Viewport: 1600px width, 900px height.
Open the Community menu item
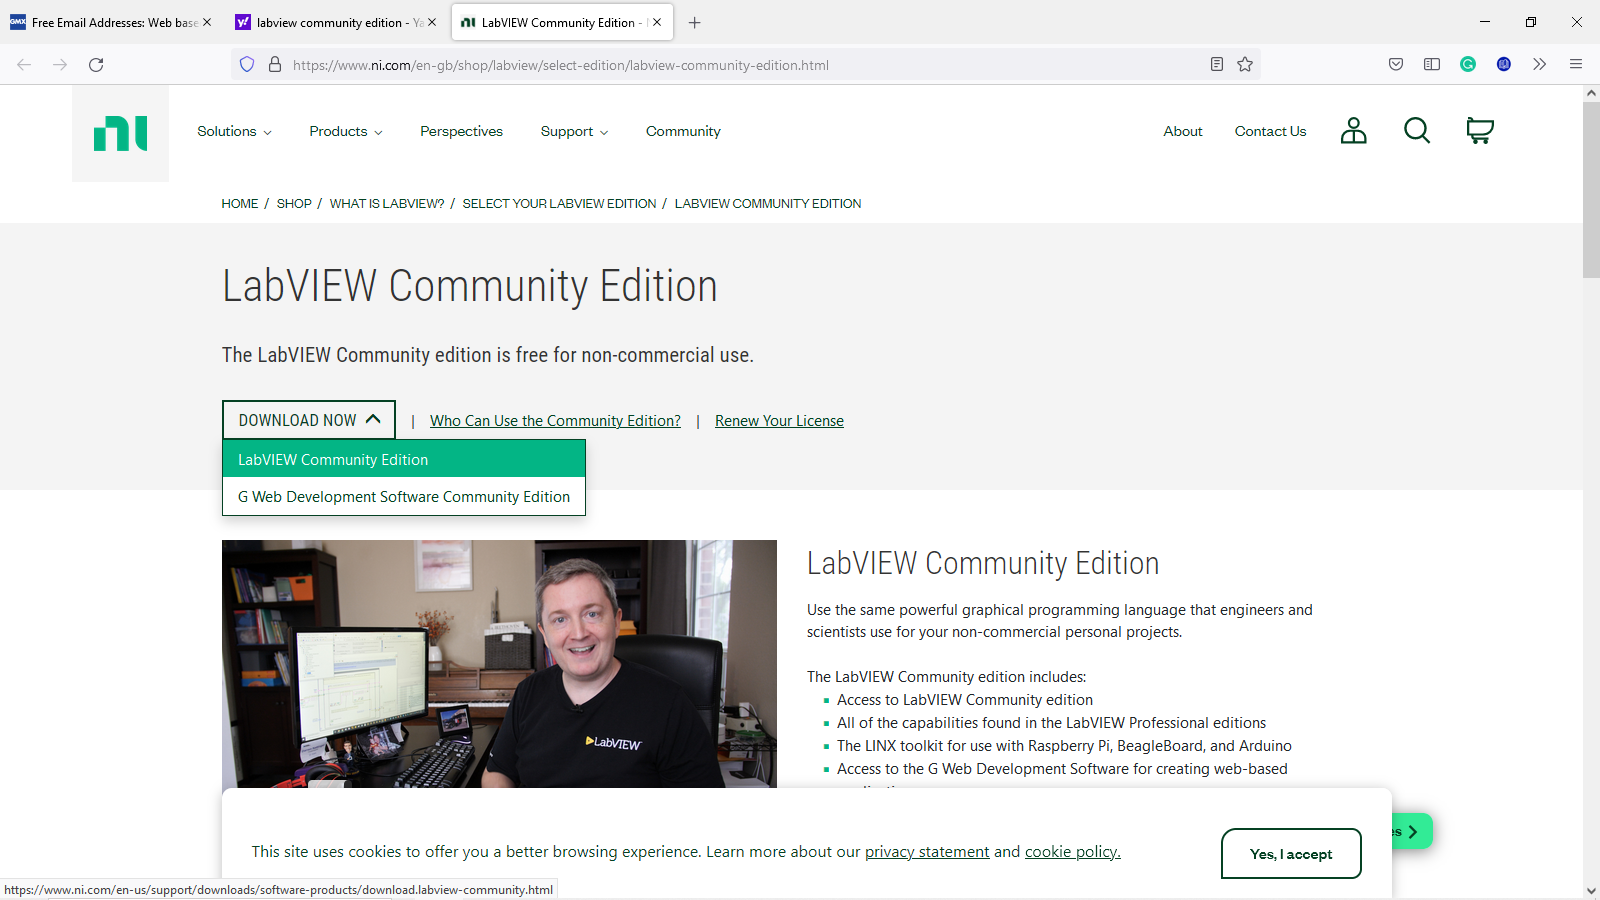(683, 132)
